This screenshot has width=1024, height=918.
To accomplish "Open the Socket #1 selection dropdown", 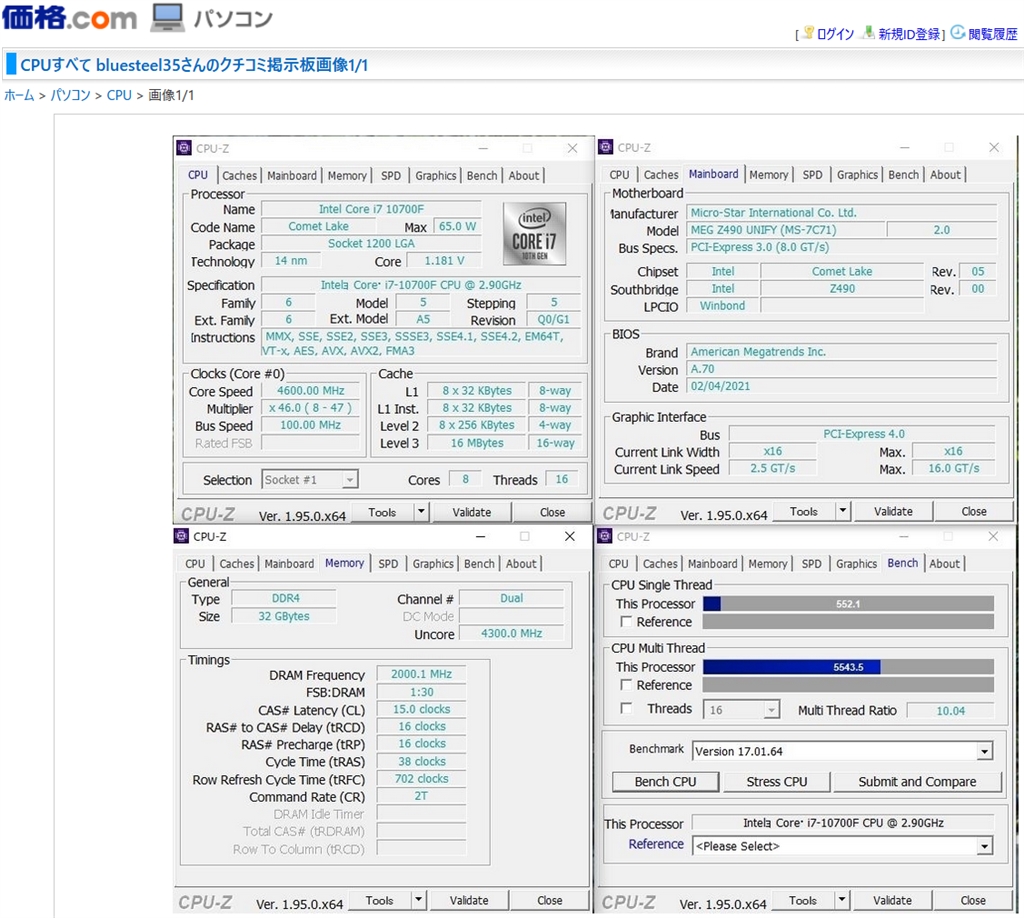I will coord(310,480).
